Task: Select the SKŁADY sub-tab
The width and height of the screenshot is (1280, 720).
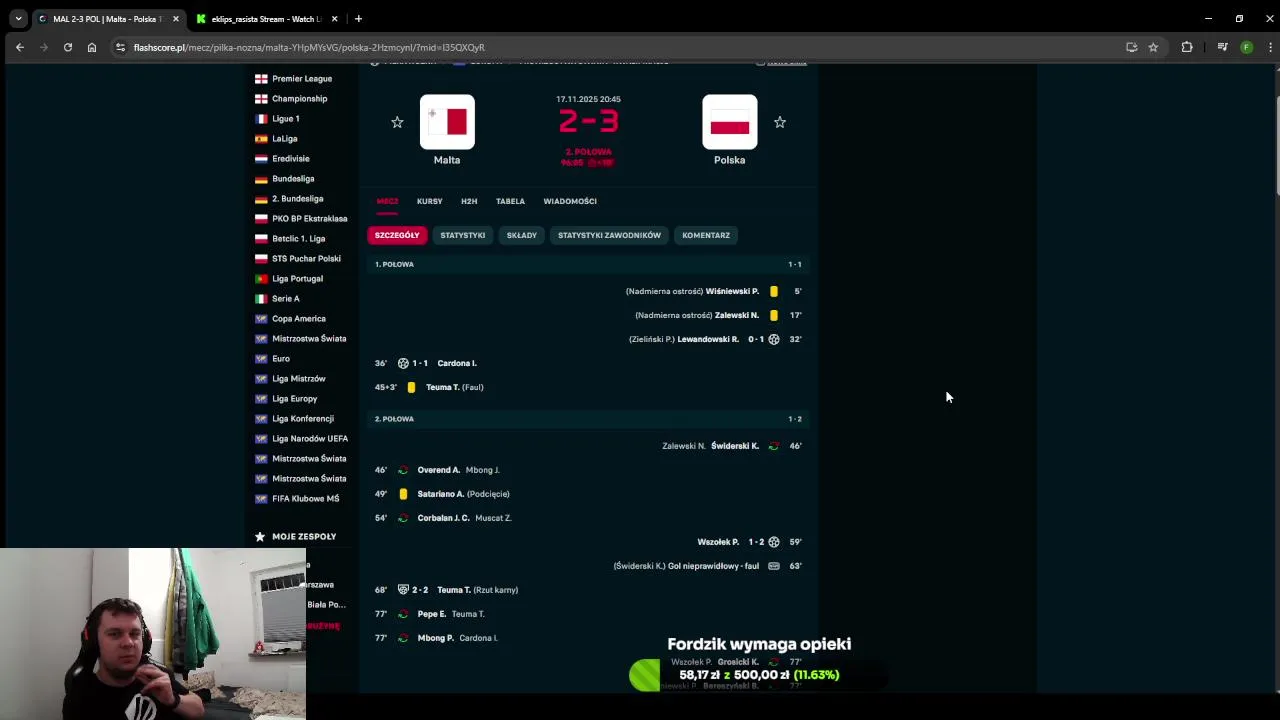Action: click(522, 235)
